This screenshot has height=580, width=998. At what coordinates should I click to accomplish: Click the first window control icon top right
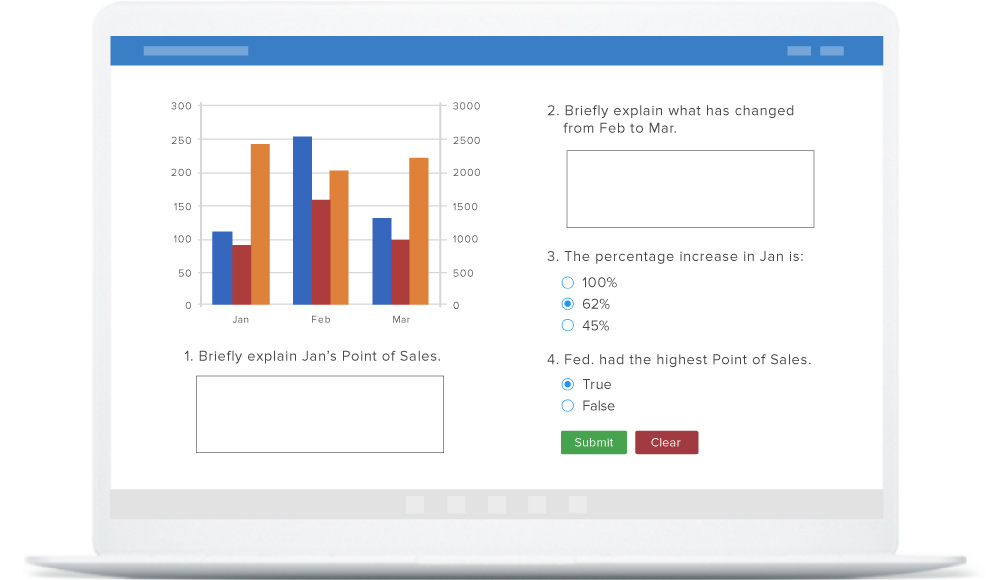(x=798, y=50)
